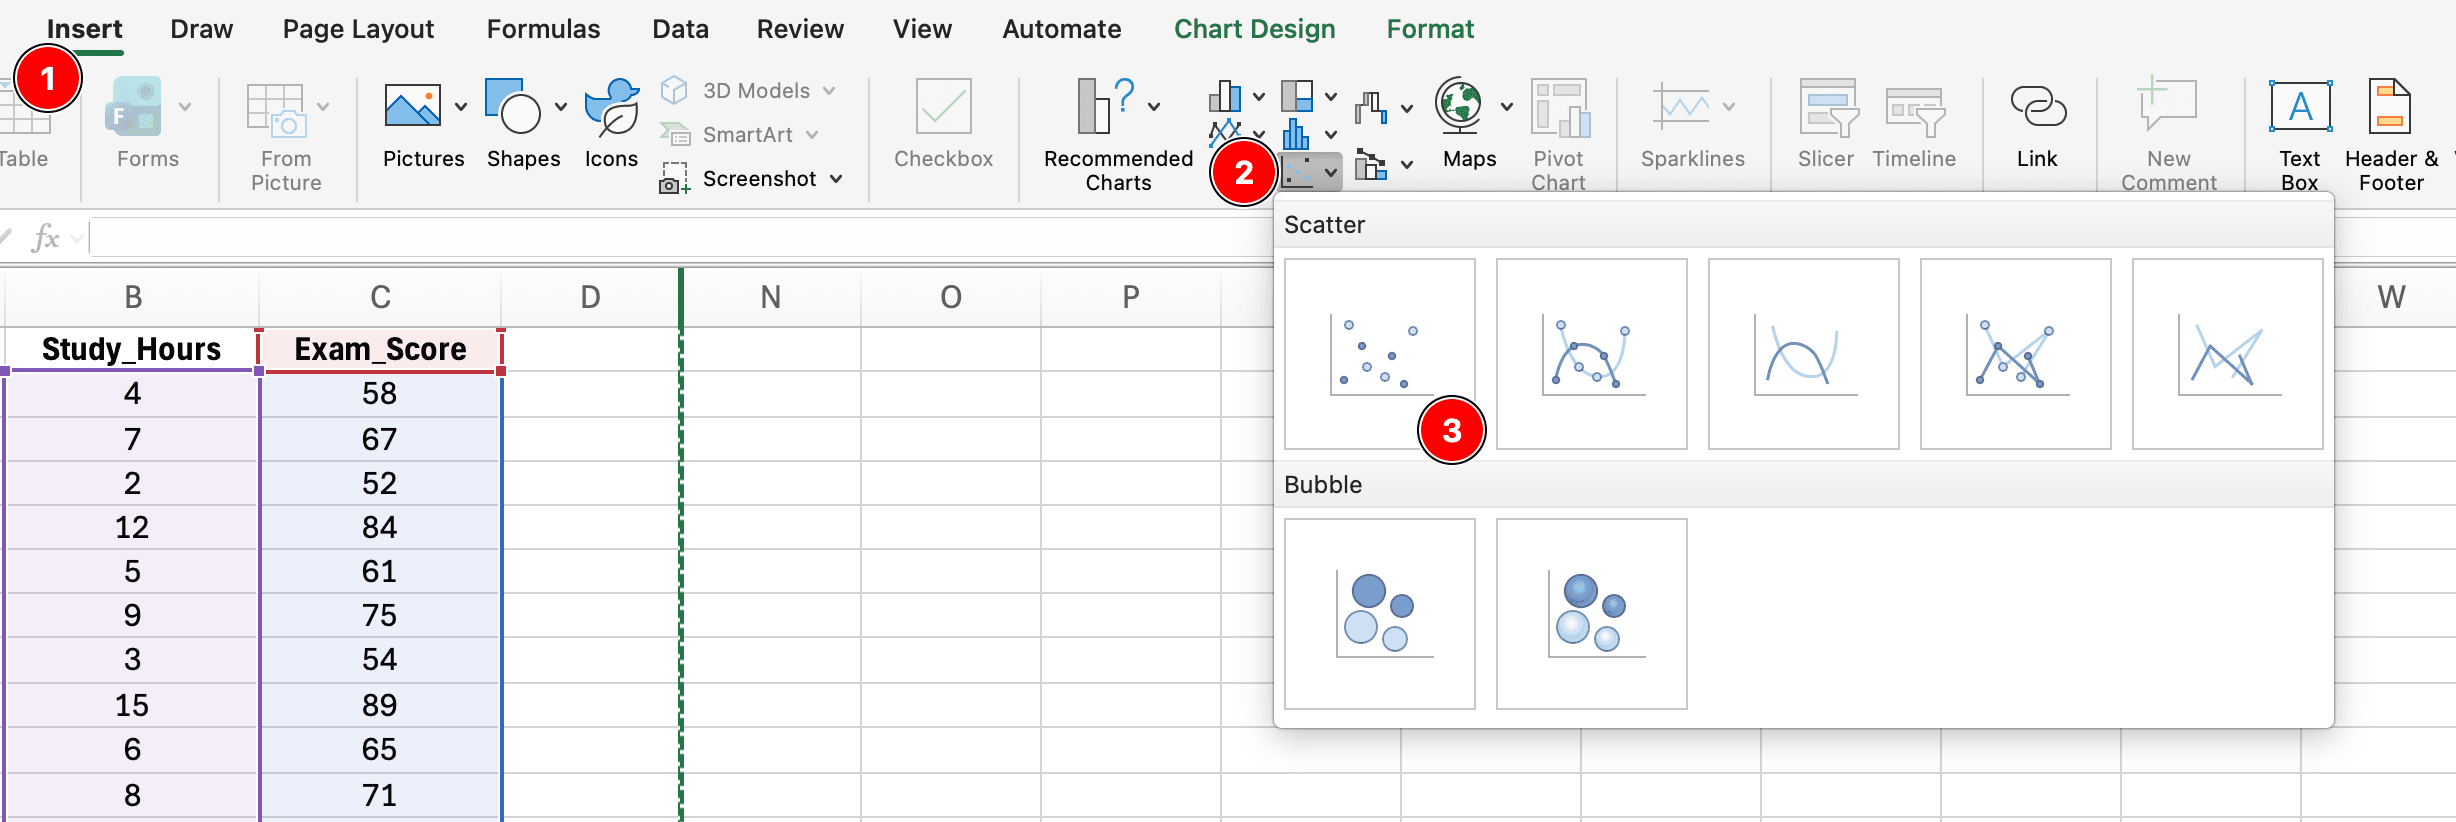Screen dimensions: 2456x822
Task: Open the Formulas ribbon tab
Action: coord(542,28)
